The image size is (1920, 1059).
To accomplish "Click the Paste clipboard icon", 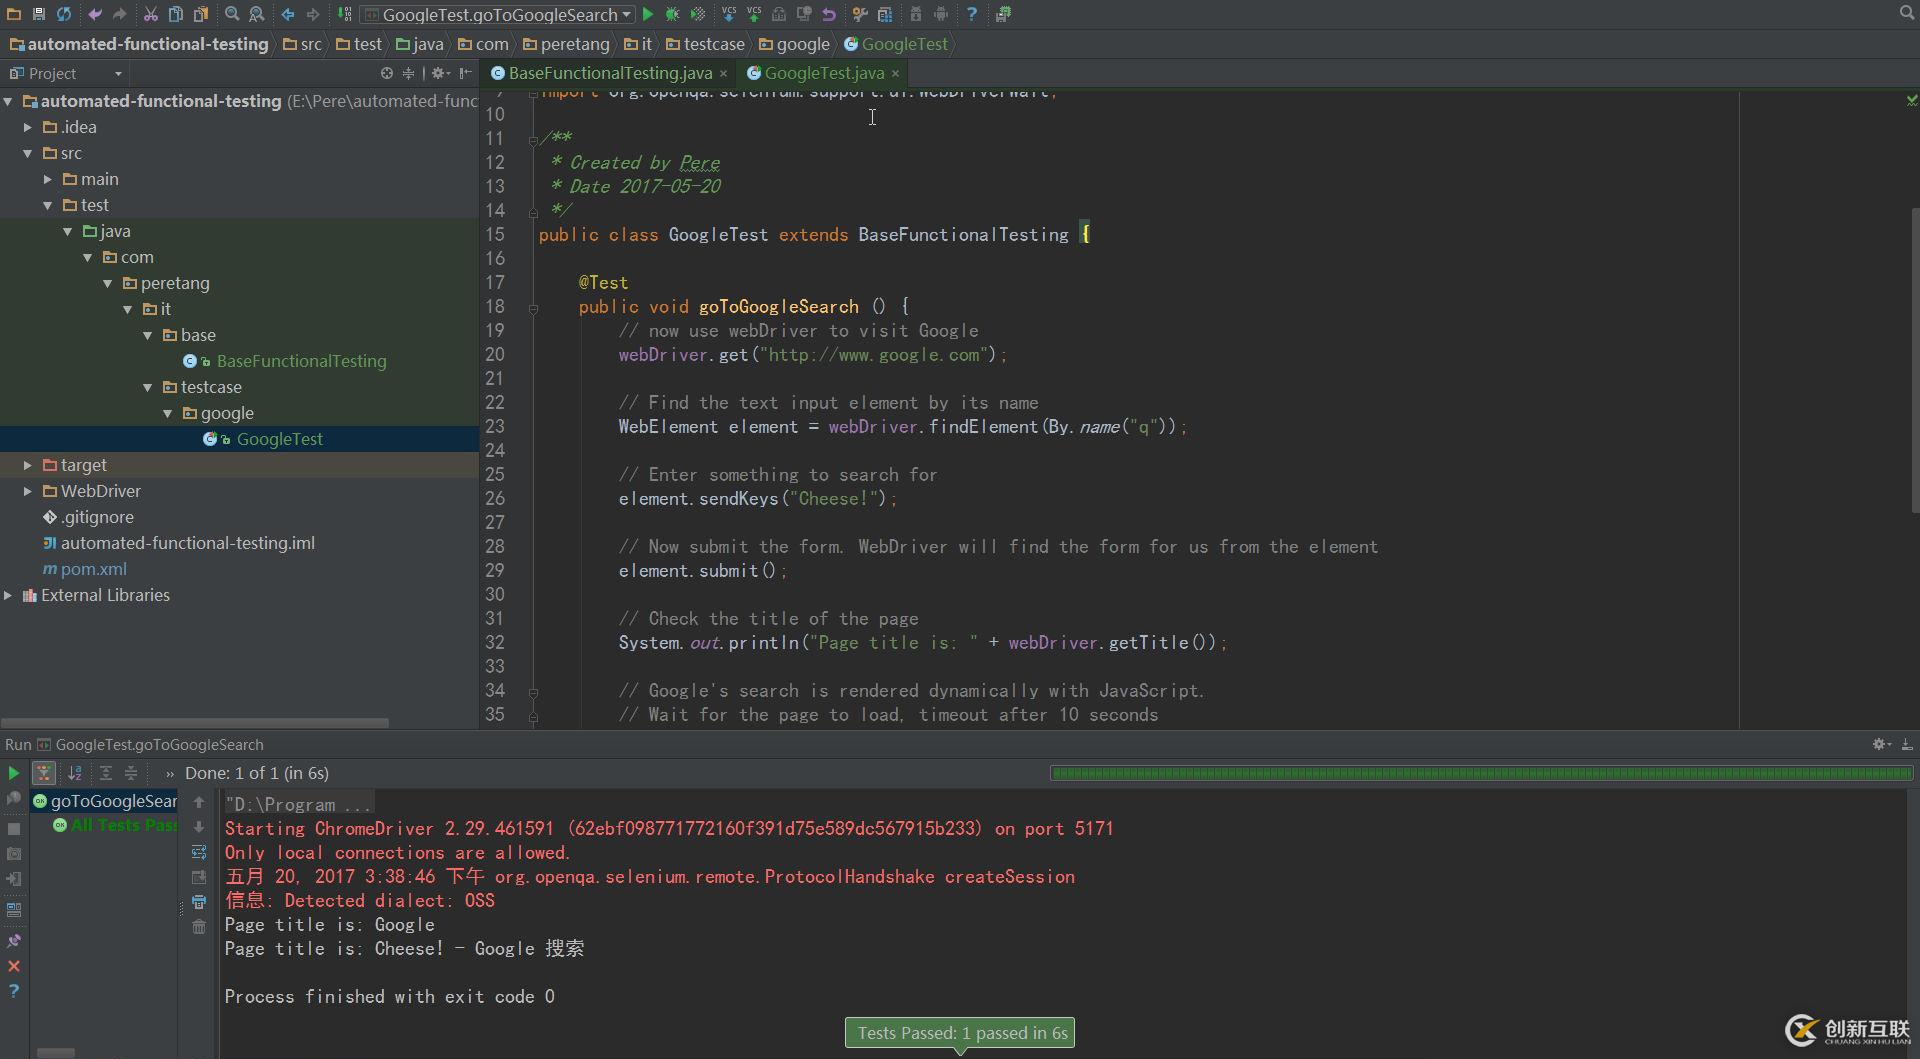I will 201,14.
